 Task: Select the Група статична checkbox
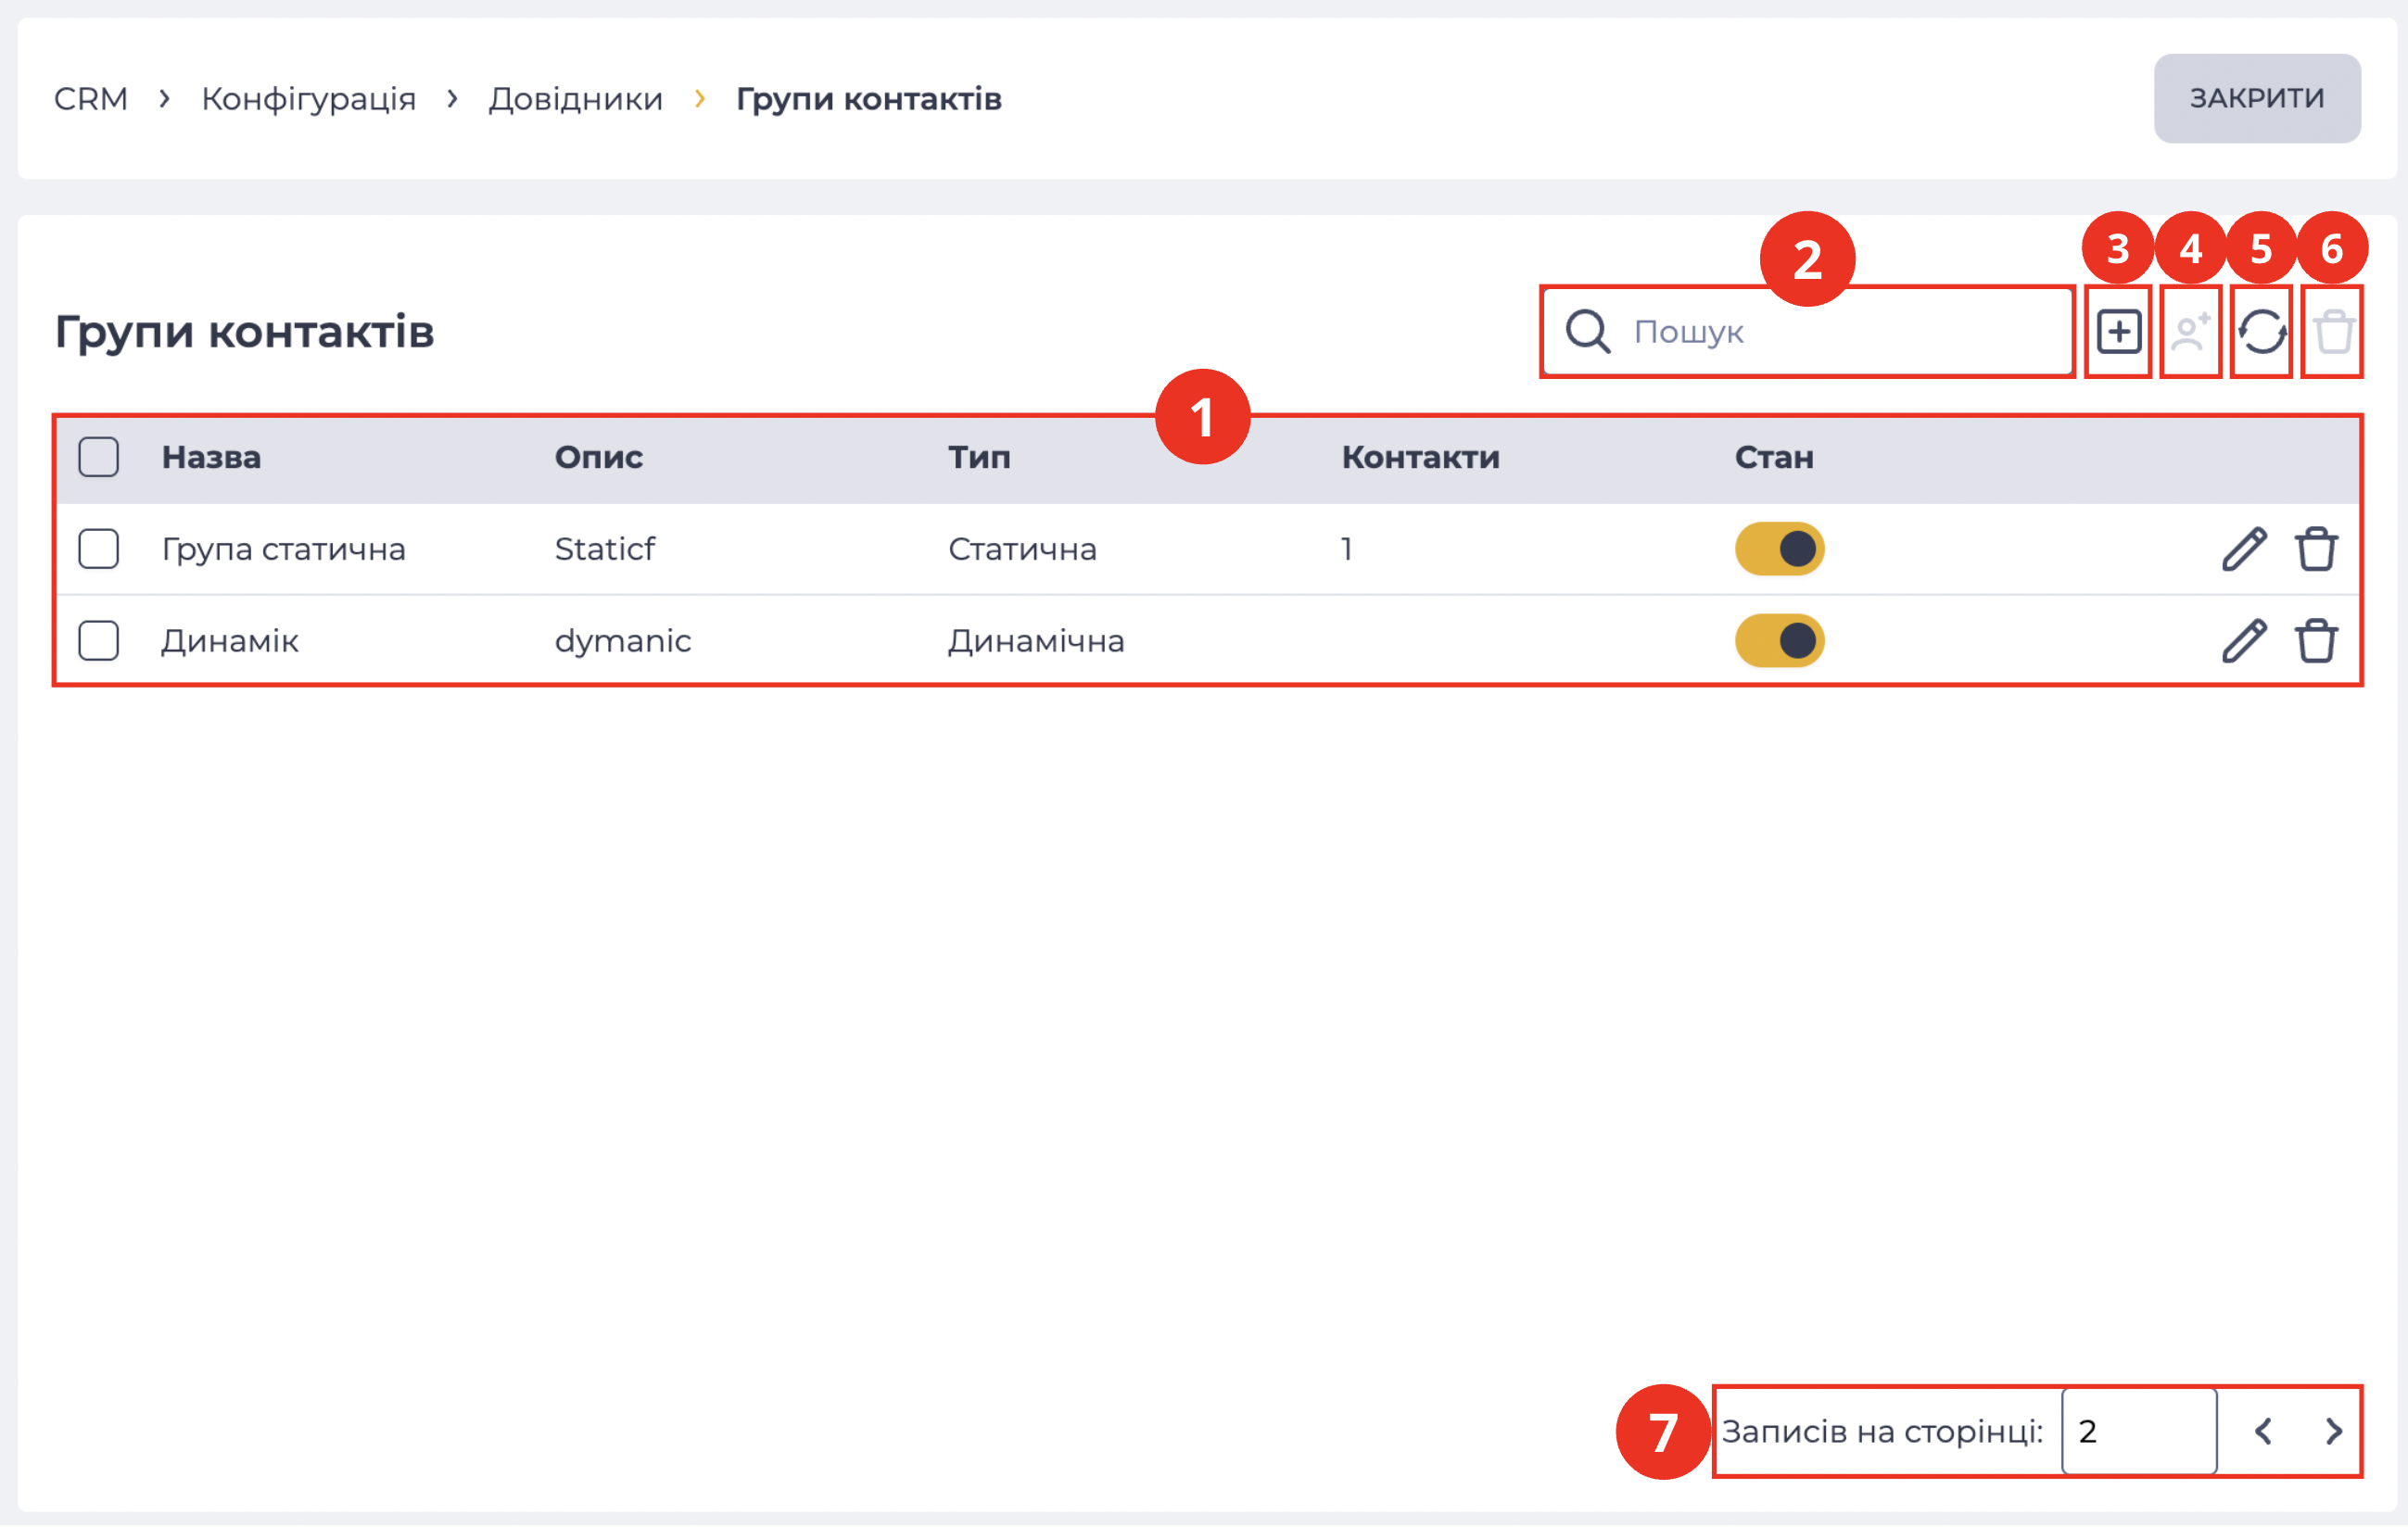99,549
